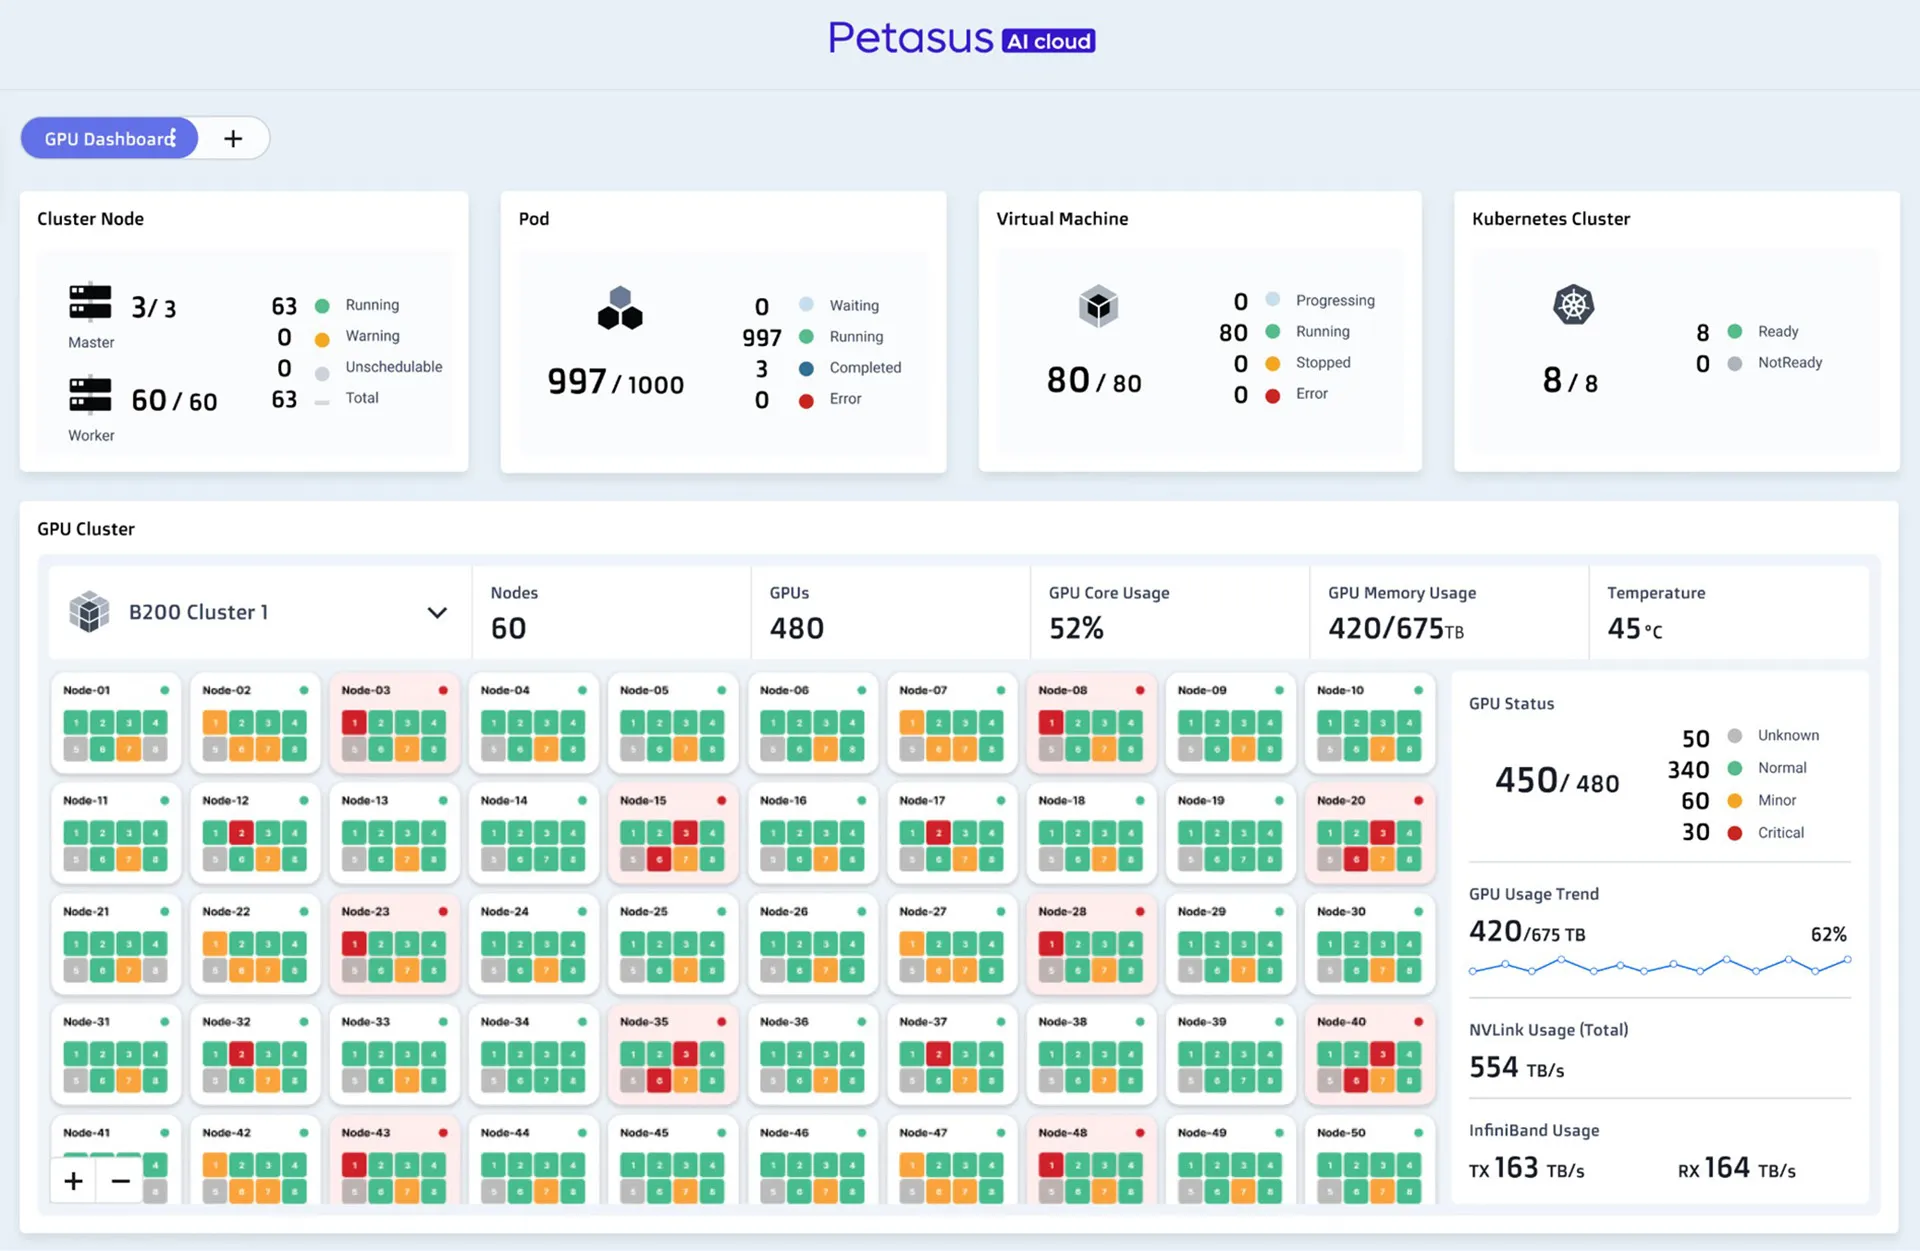Expand the B200 Cluster 1 selector
The image size is (1920, 1251).
click(x=437, y=612)
